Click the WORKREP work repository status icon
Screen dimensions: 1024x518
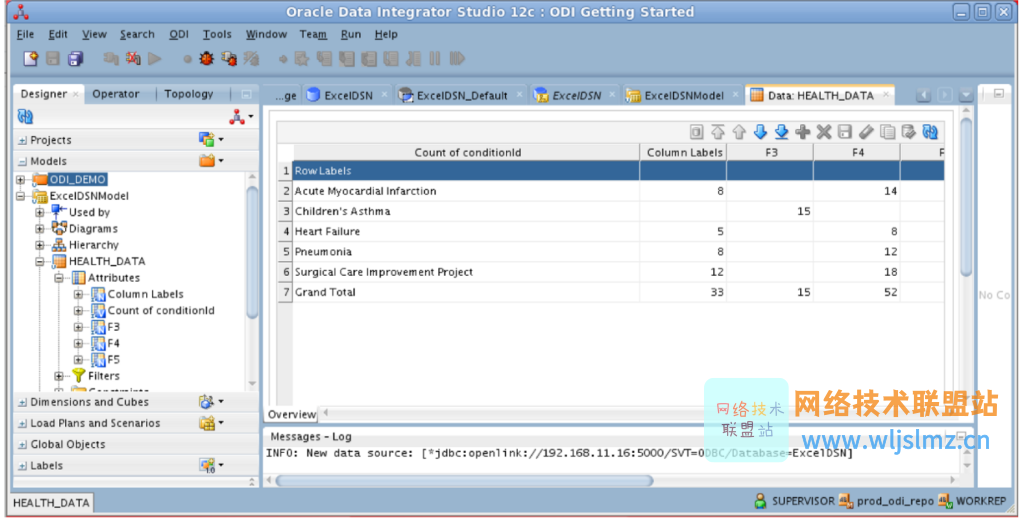(x=945, y=501)
